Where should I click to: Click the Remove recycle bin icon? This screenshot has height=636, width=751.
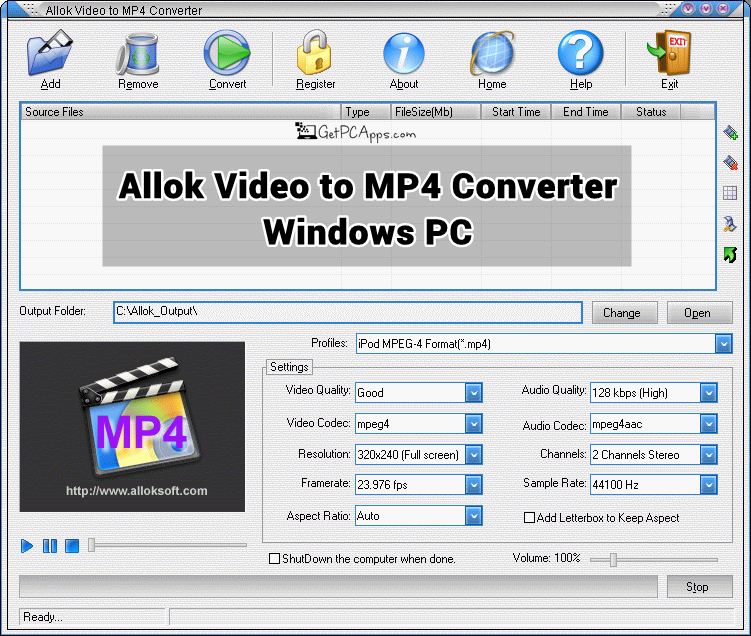pyautogui.click(x=137, y=54)
